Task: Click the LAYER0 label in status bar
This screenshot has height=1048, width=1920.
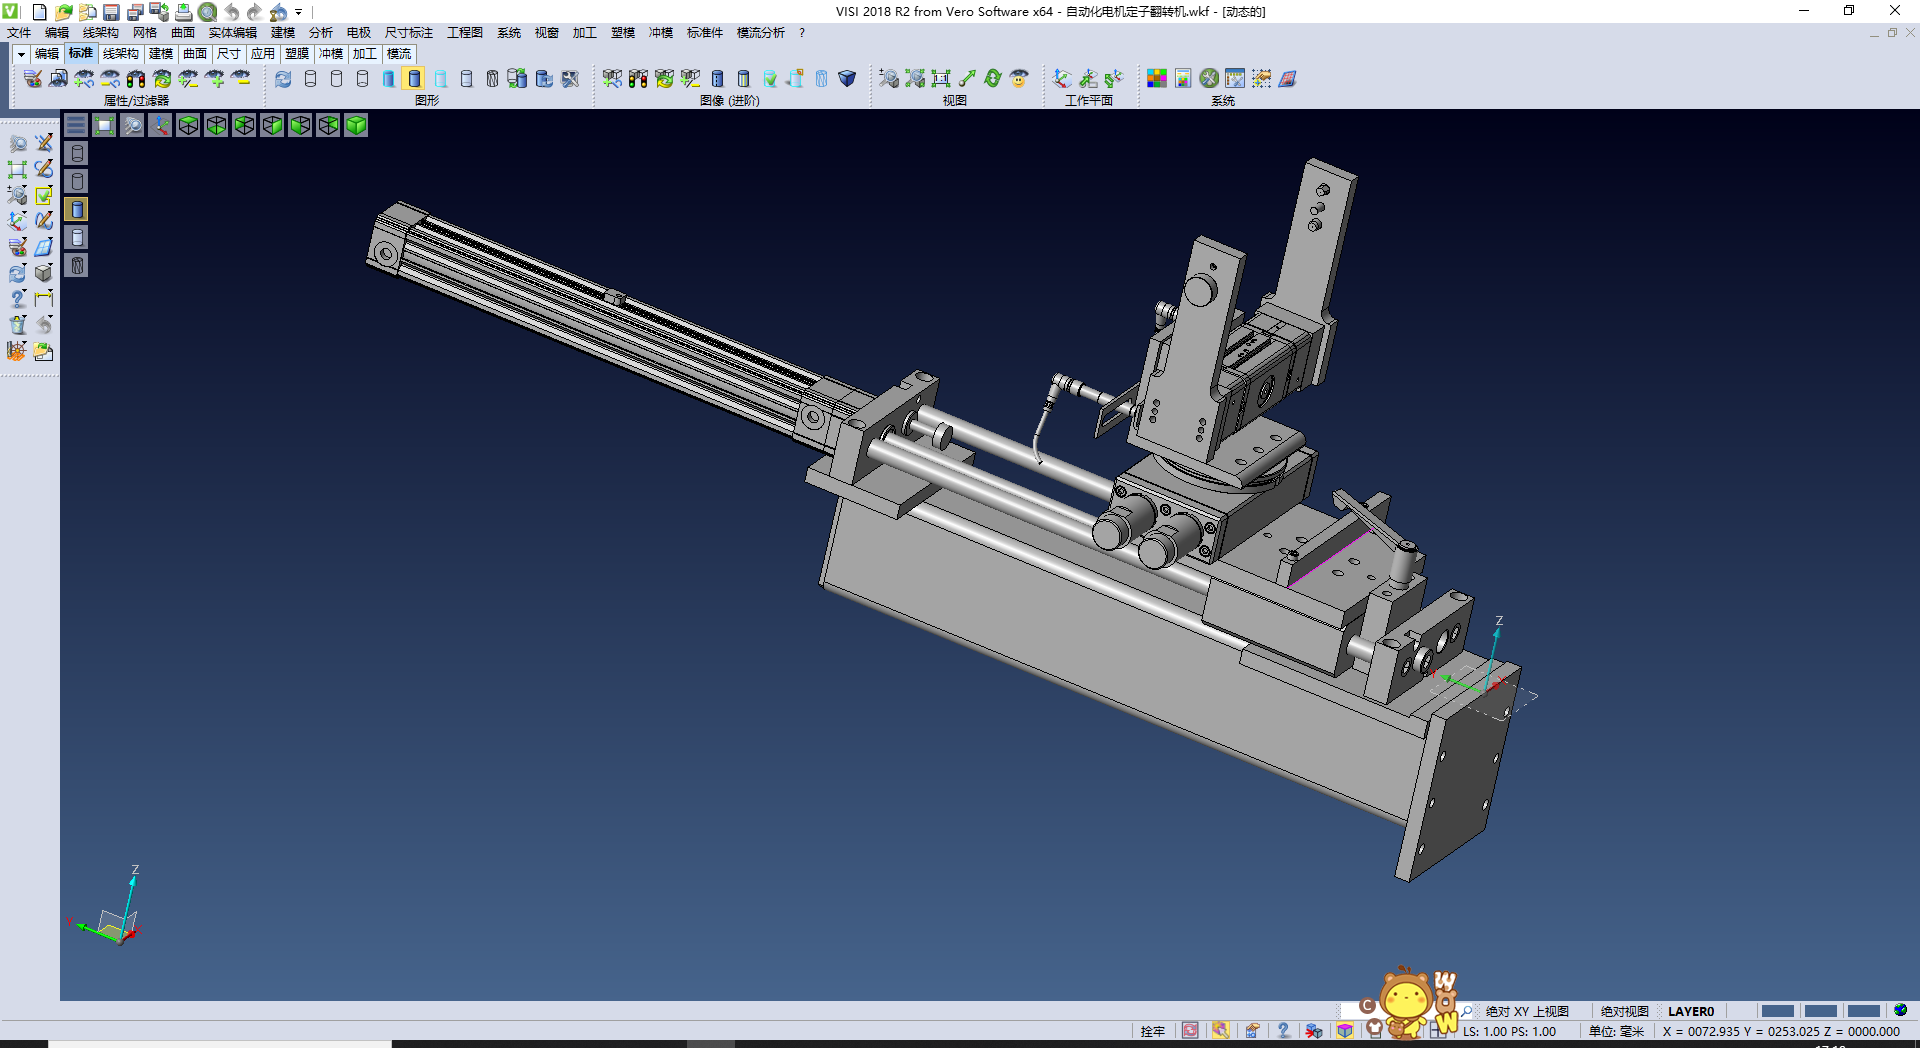Action: pyautogui.click(x=1690, y=1011)
